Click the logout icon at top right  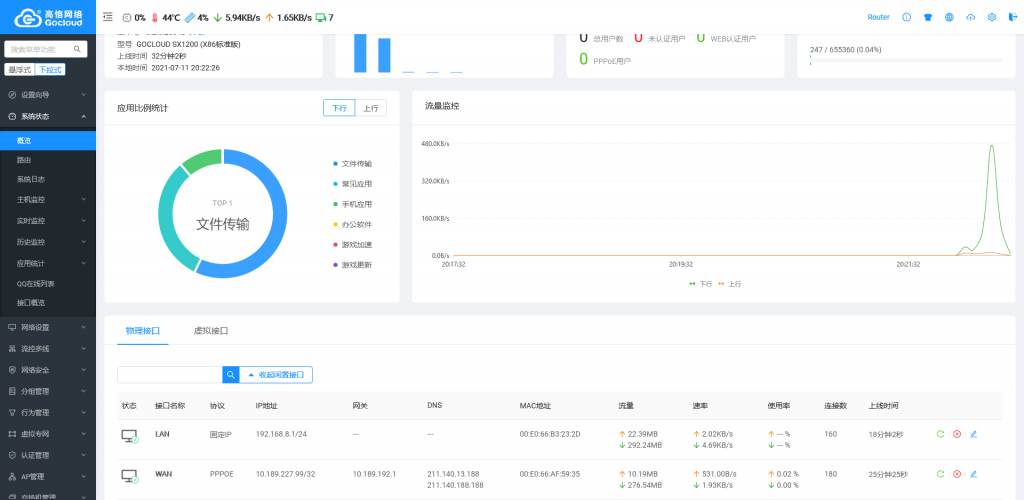point(1013,18)
